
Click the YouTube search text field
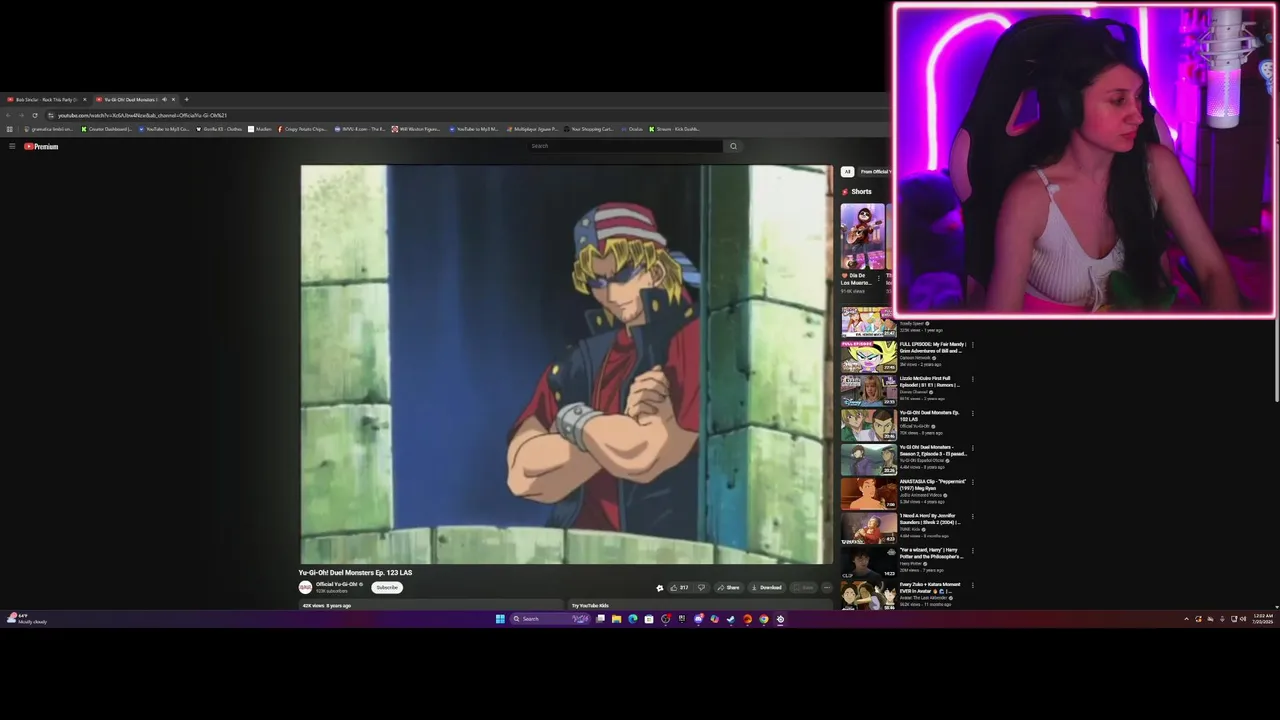click(625, 146)
